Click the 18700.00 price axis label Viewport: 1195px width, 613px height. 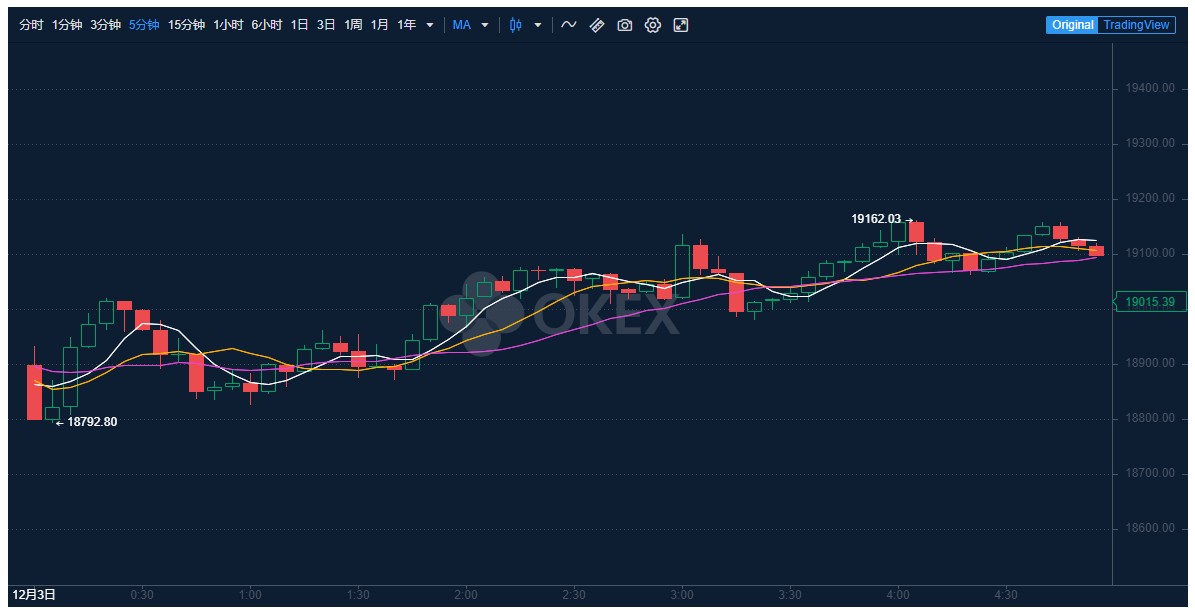click(1150, 473)
